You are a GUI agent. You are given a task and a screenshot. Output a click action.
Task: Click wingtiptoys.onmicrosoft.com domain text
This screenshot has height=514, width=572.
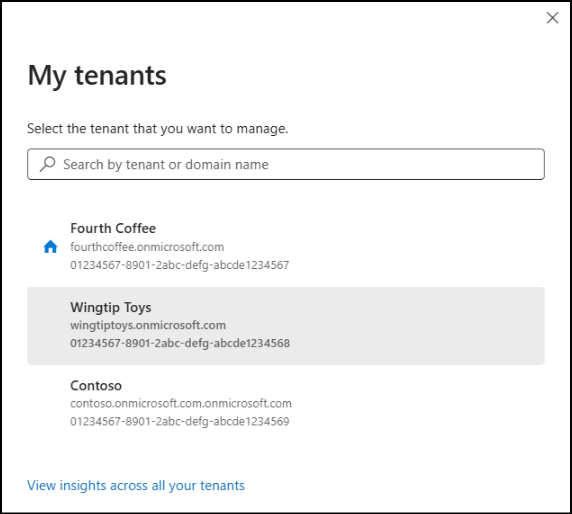(148, 325)
